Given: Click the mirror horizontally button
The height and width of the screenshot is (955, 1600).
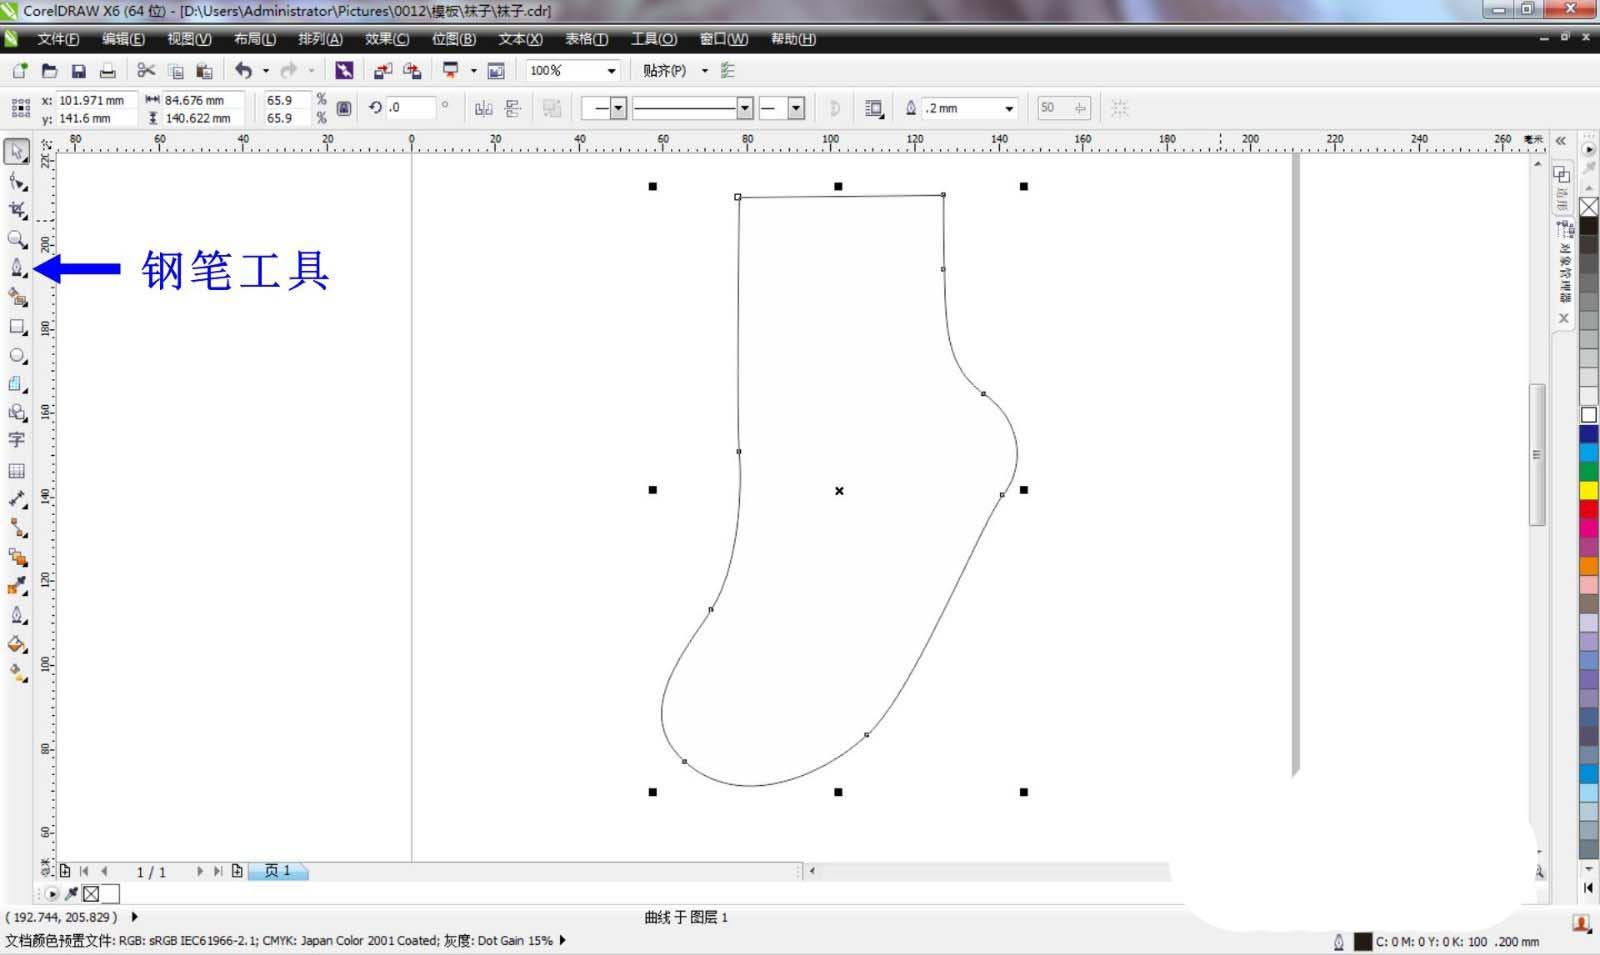Looking at the screenshot, I should [x=483, y=107].
